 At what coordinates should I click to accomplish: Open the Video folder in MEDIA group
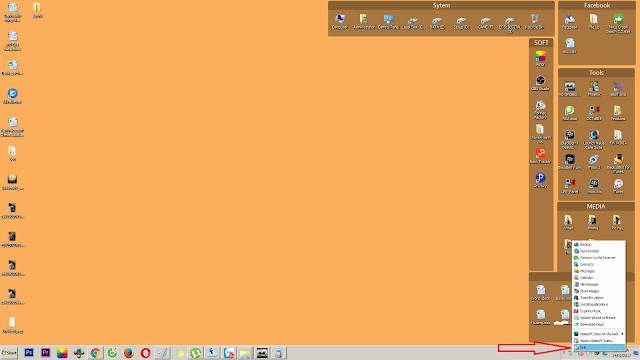pyautogui.click(x=569, y=222)
